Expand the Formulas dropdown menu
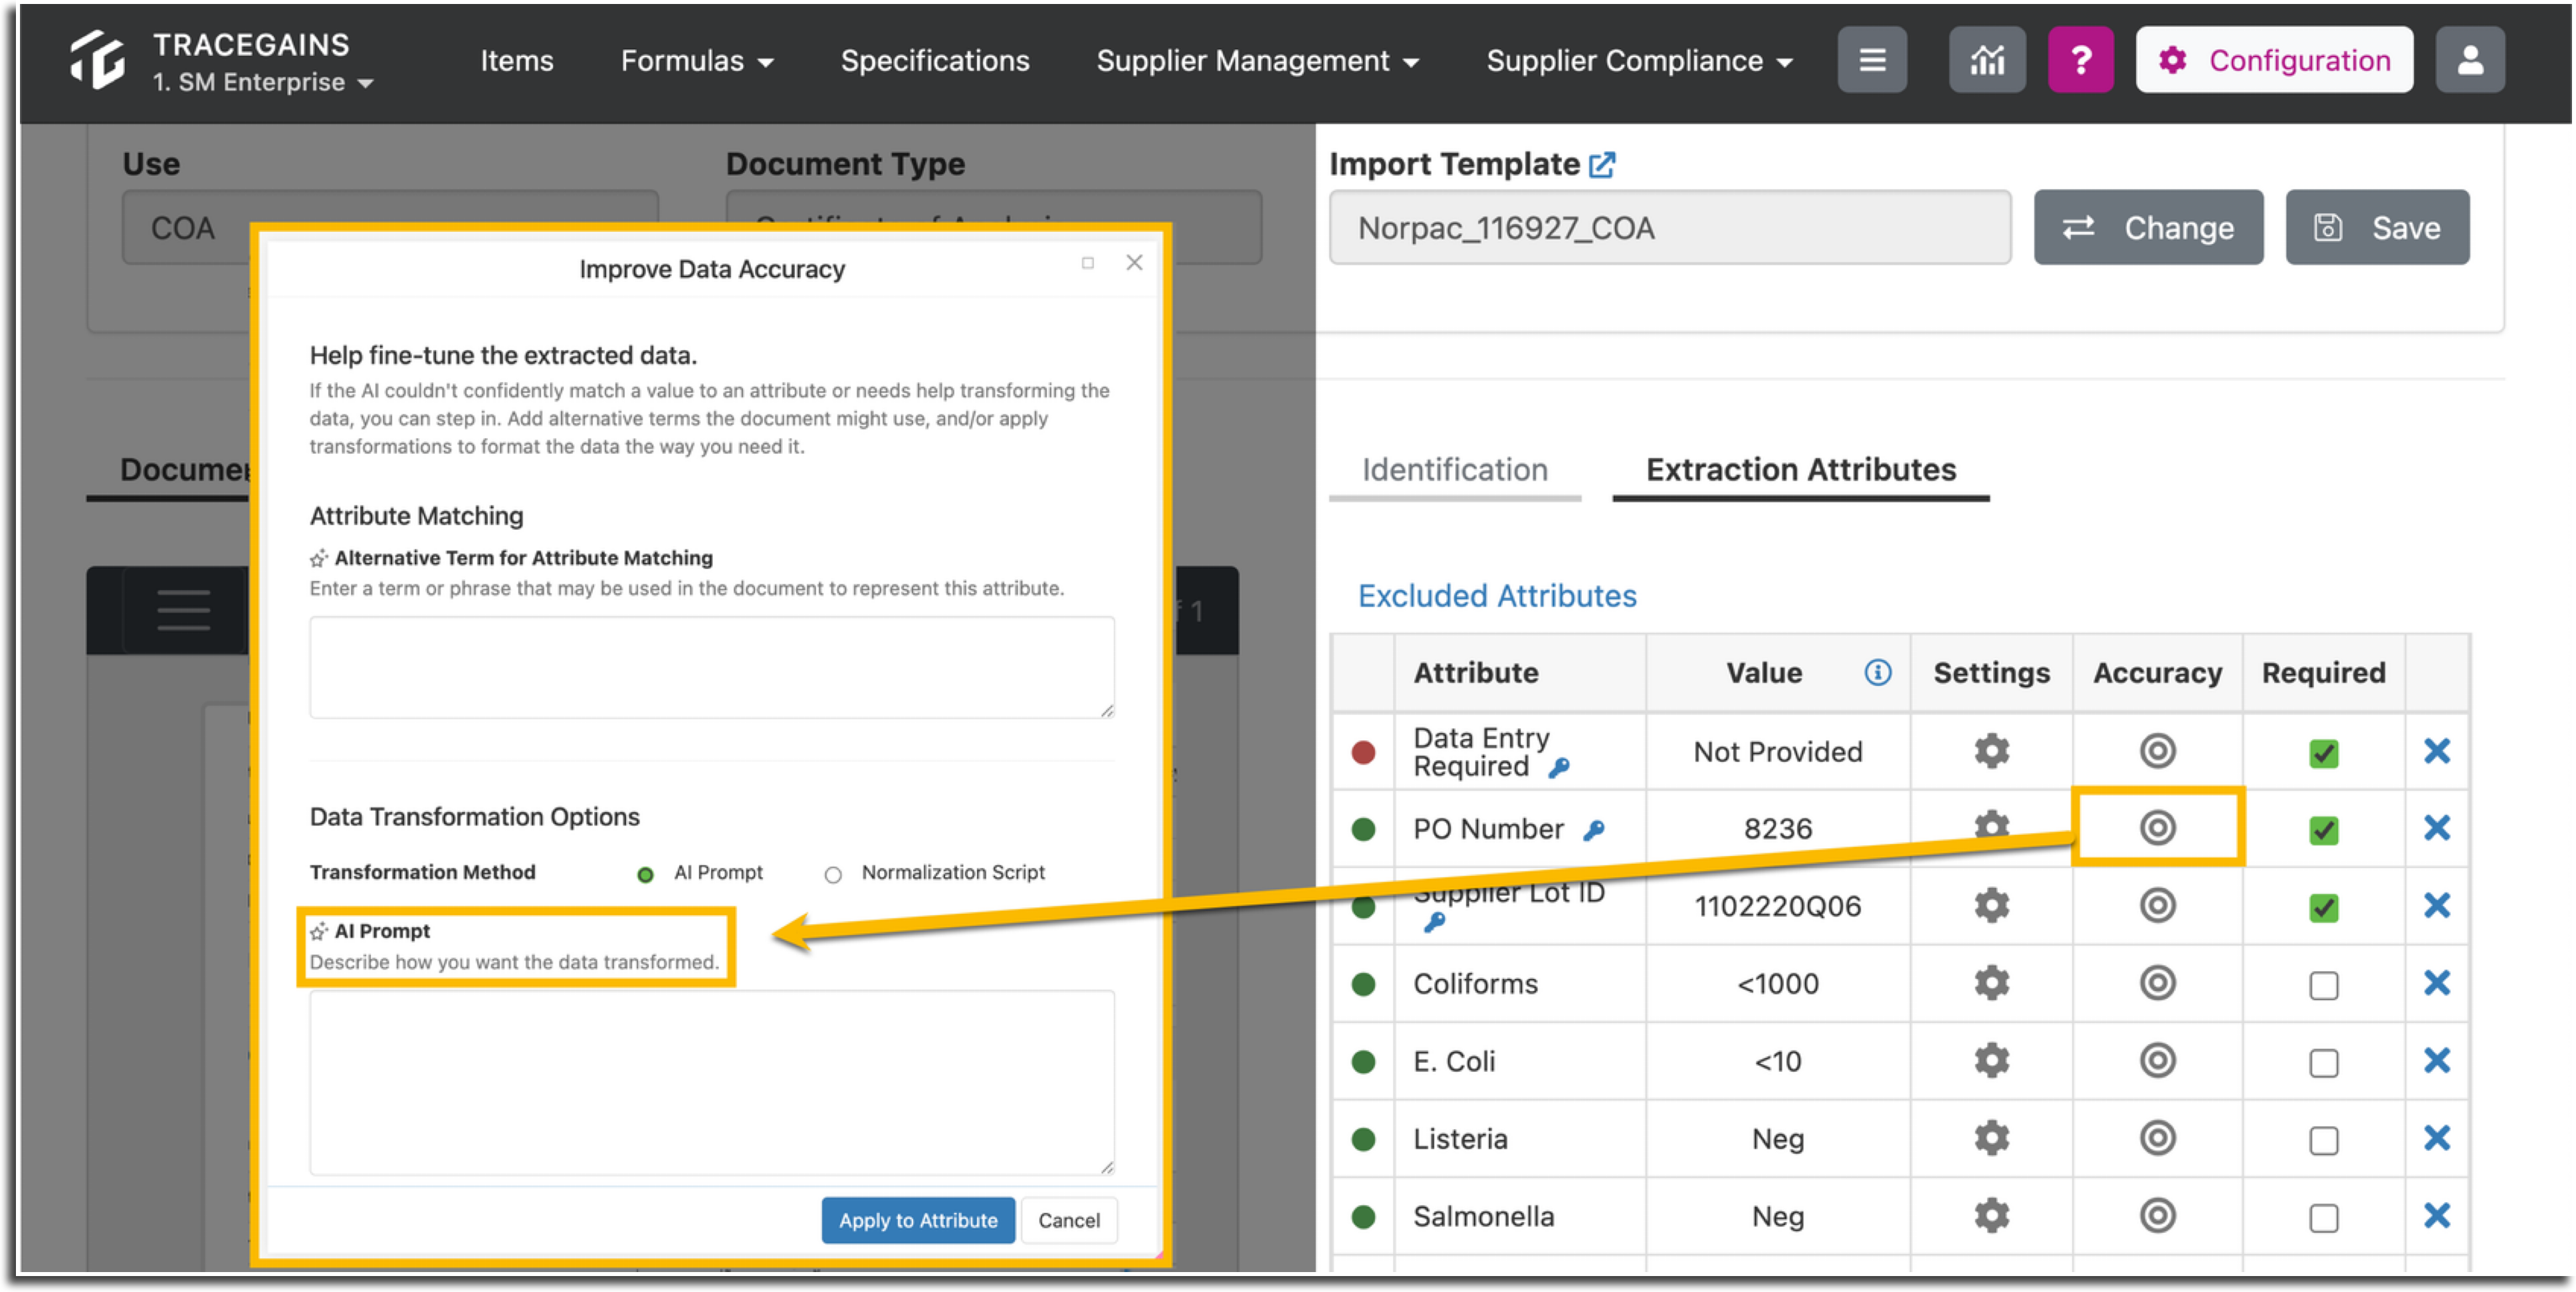 [697, 61]
